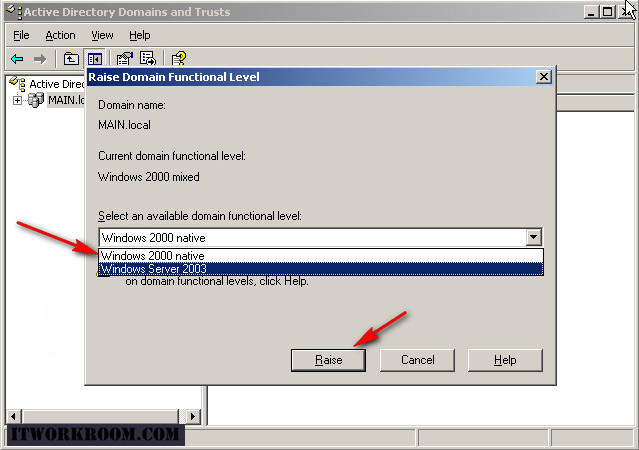Click the Back arrow toolbar icon

coord(17,59)
